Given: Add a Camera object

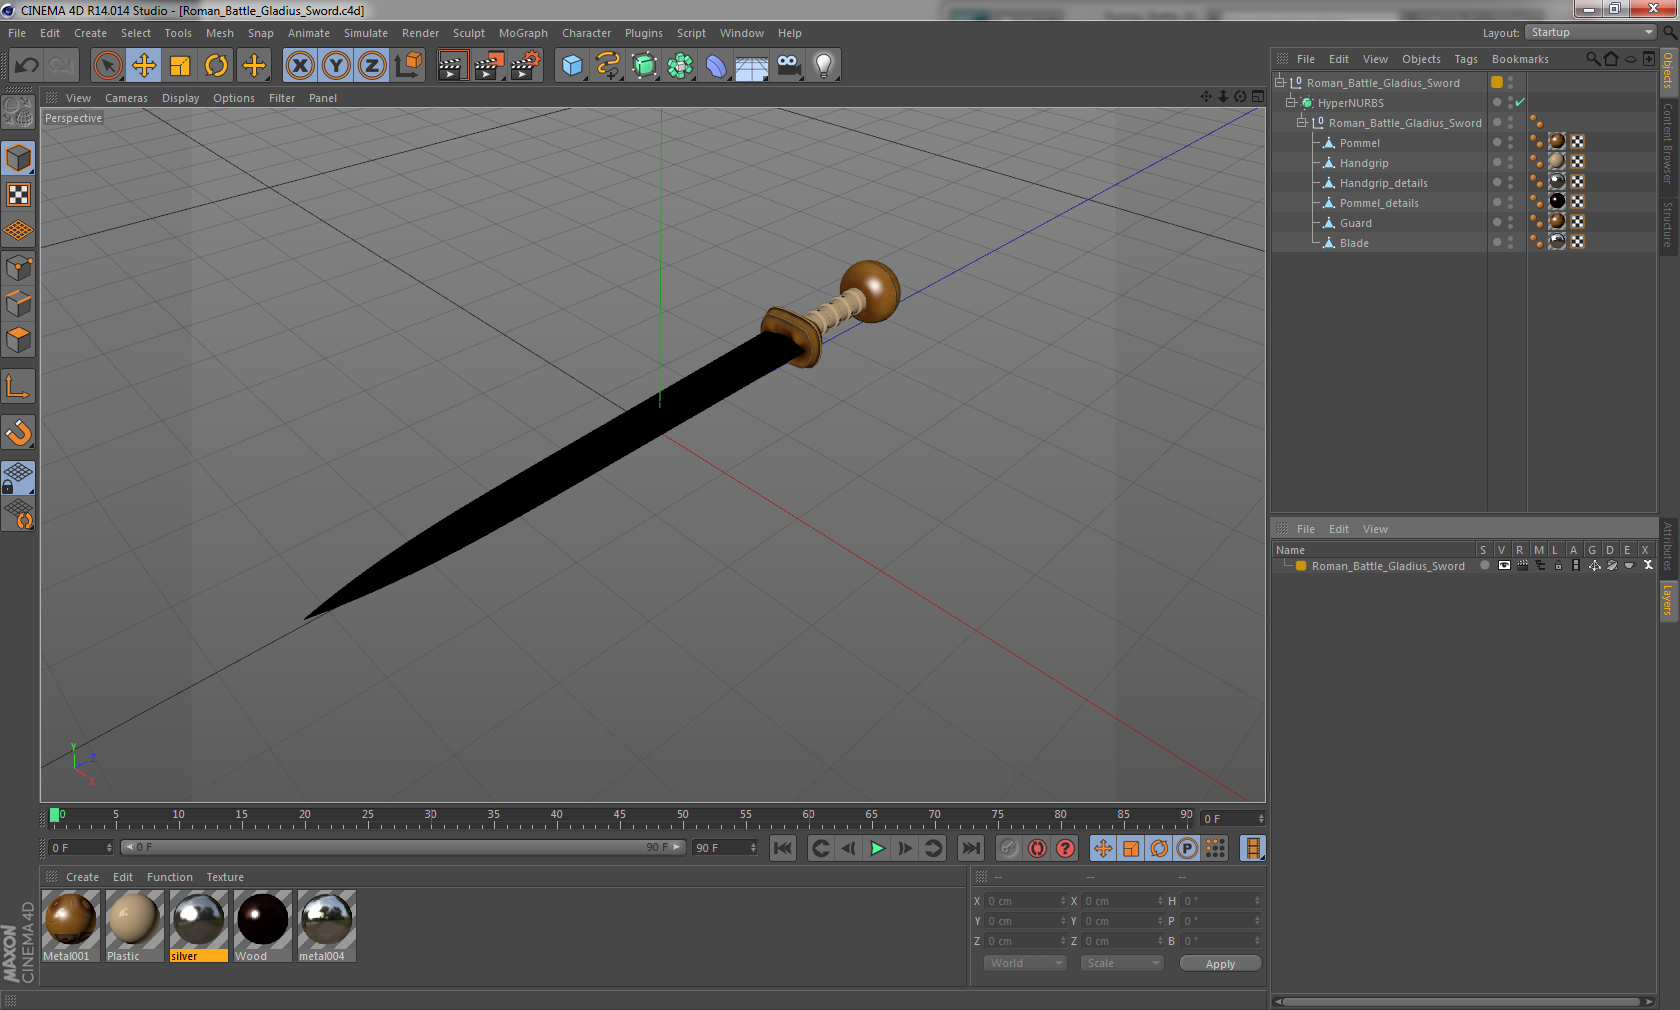Looking at the screenshot, I should (x=789, y=66).
